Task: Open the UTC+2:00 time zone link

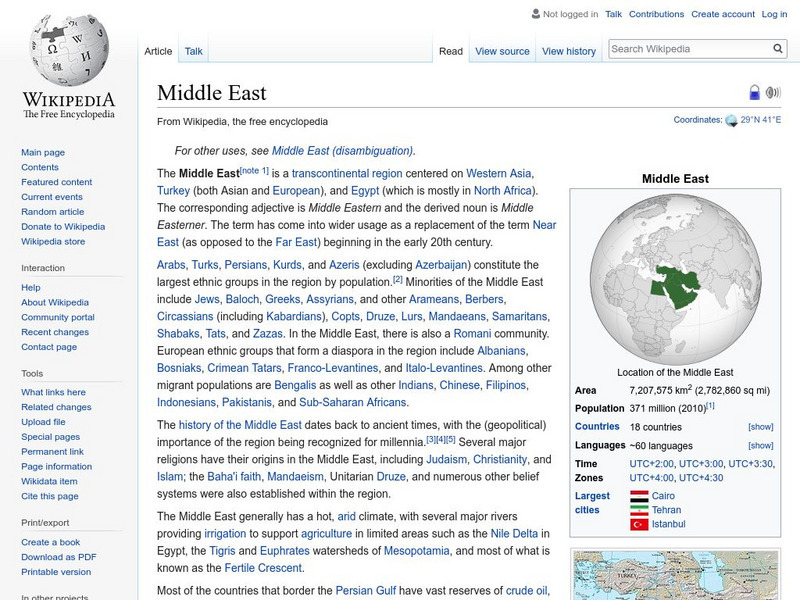Action: point(651,464)
